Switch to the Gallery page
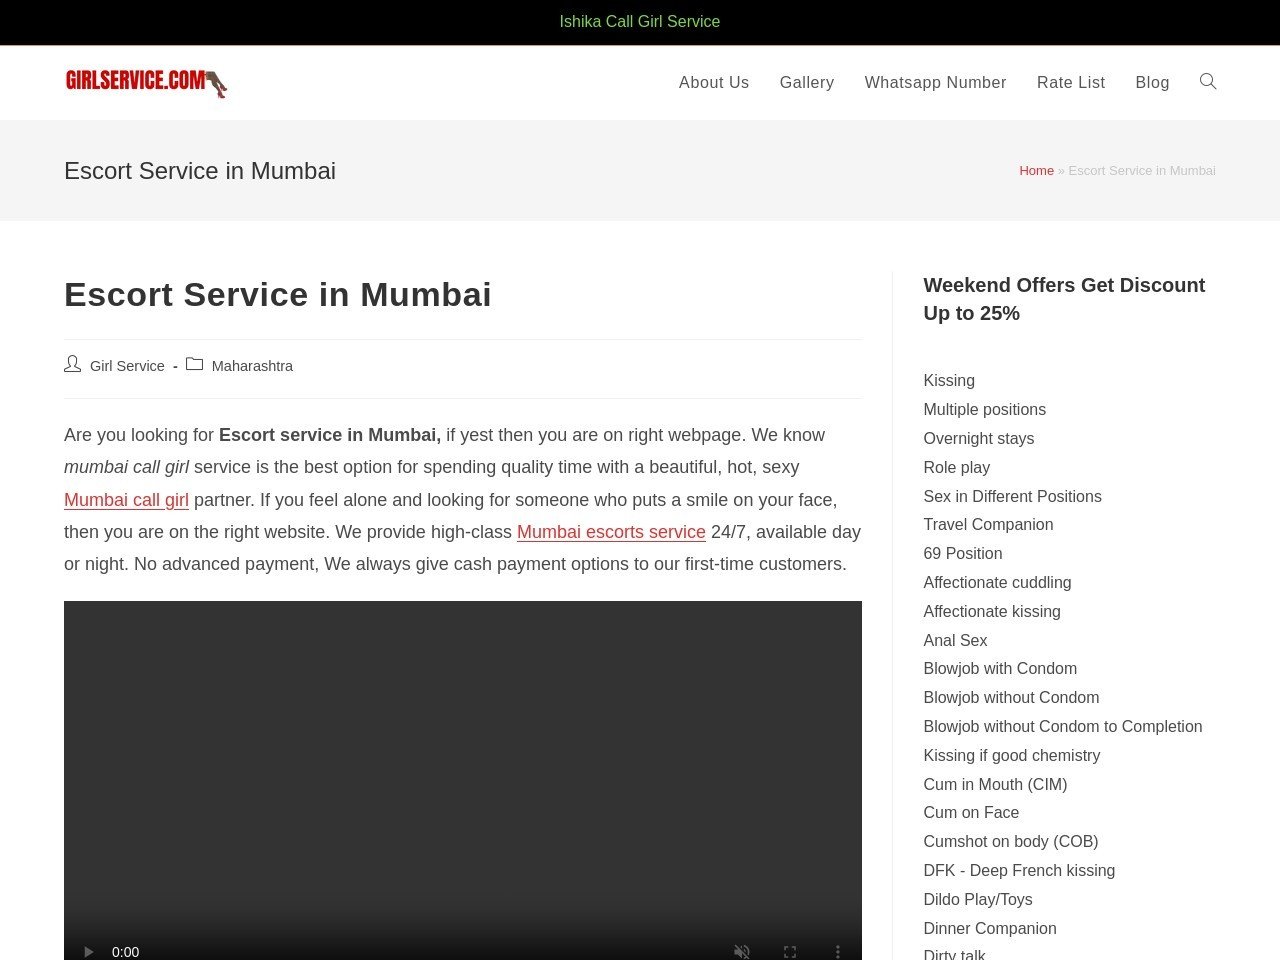 [x=807, y=82]
